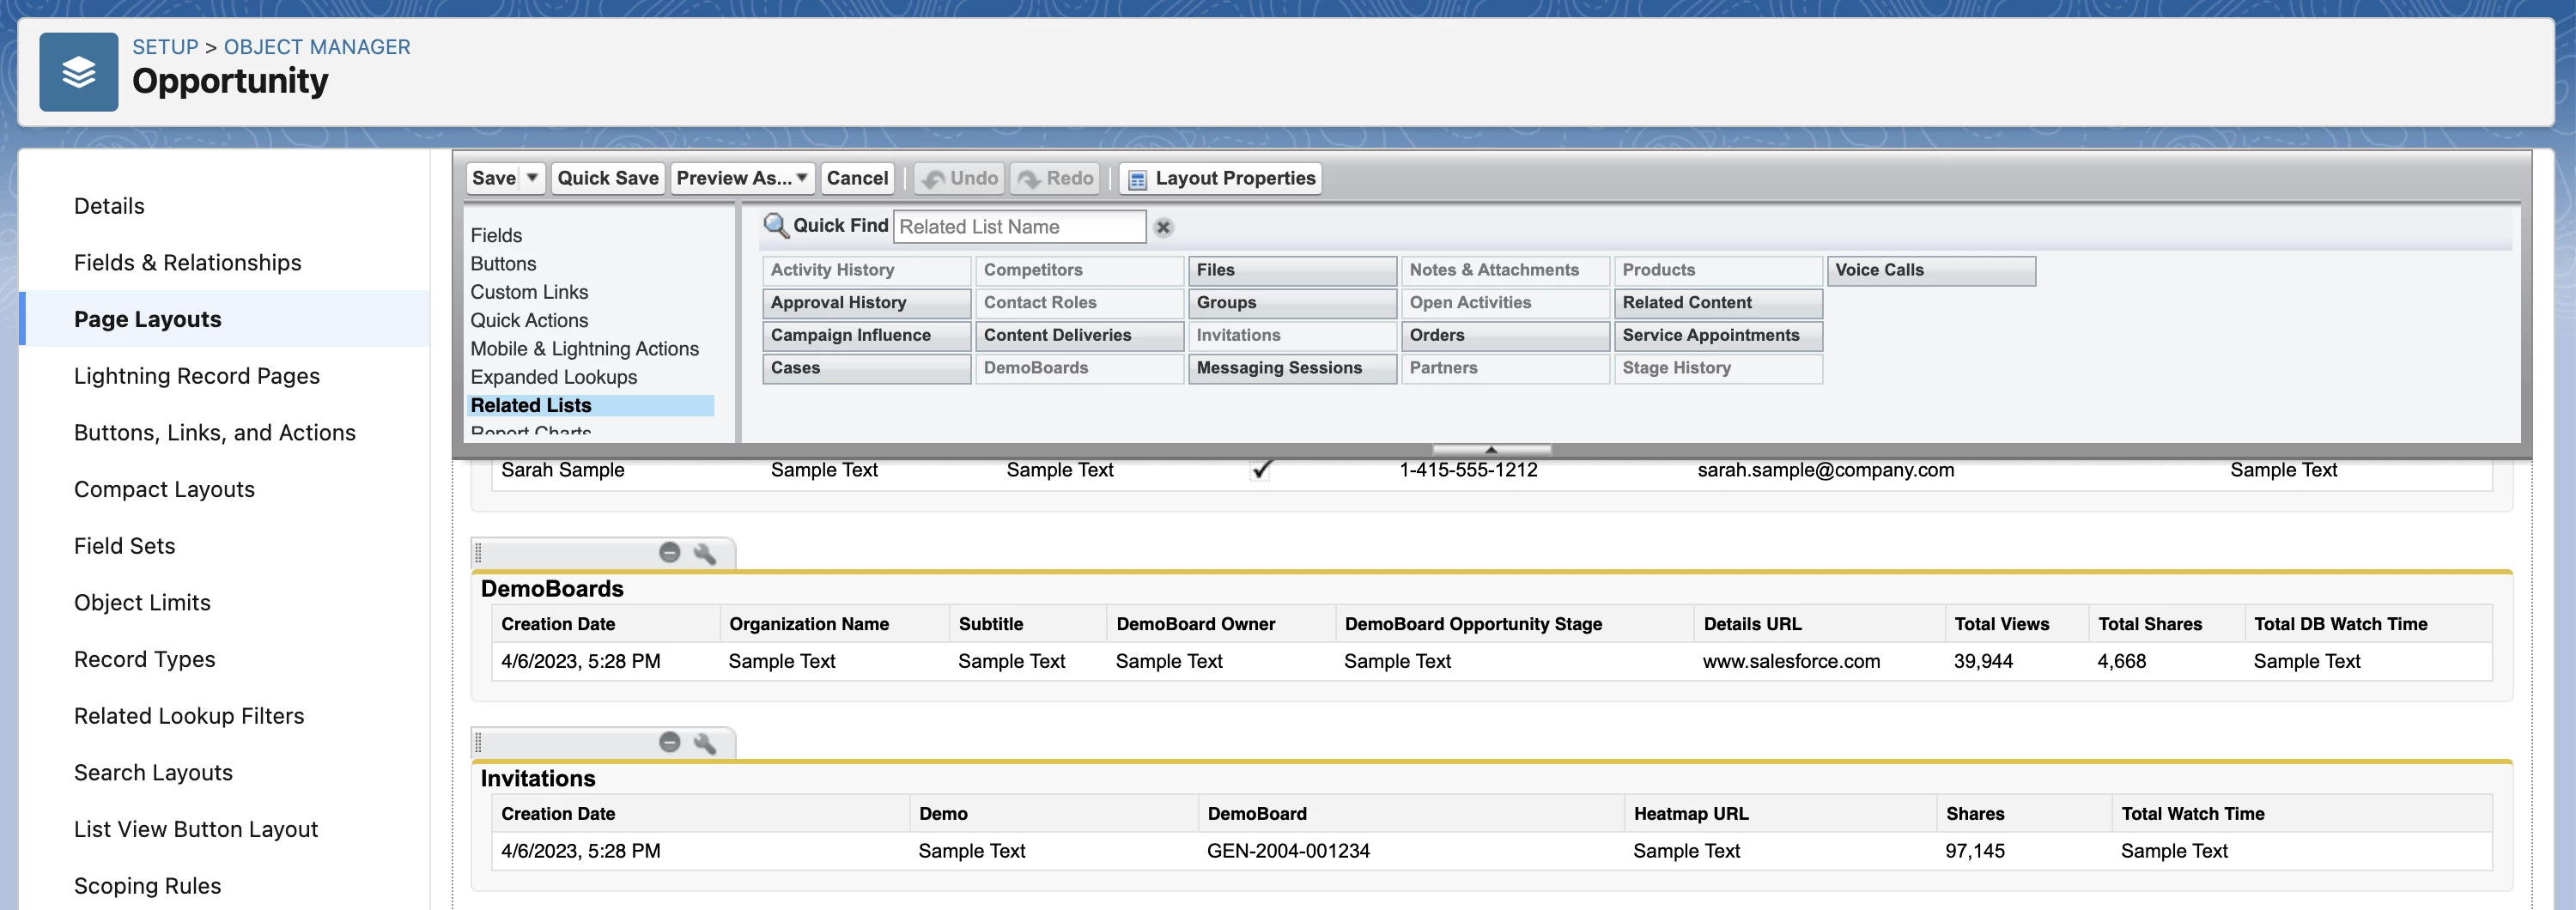The width and height of the screenshot is (2576, 910).
Task: Click the Activity History palette item
Action: click(x=866, y=270)
